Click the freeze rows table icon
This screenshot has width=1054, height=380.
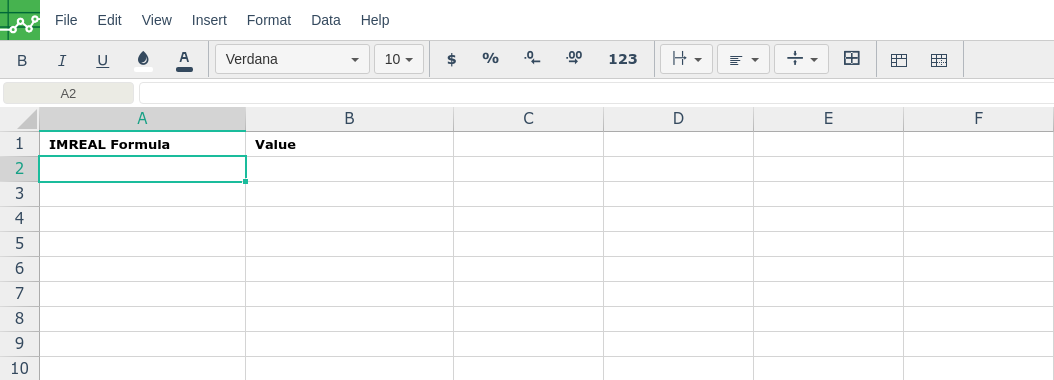click(899, 60)
